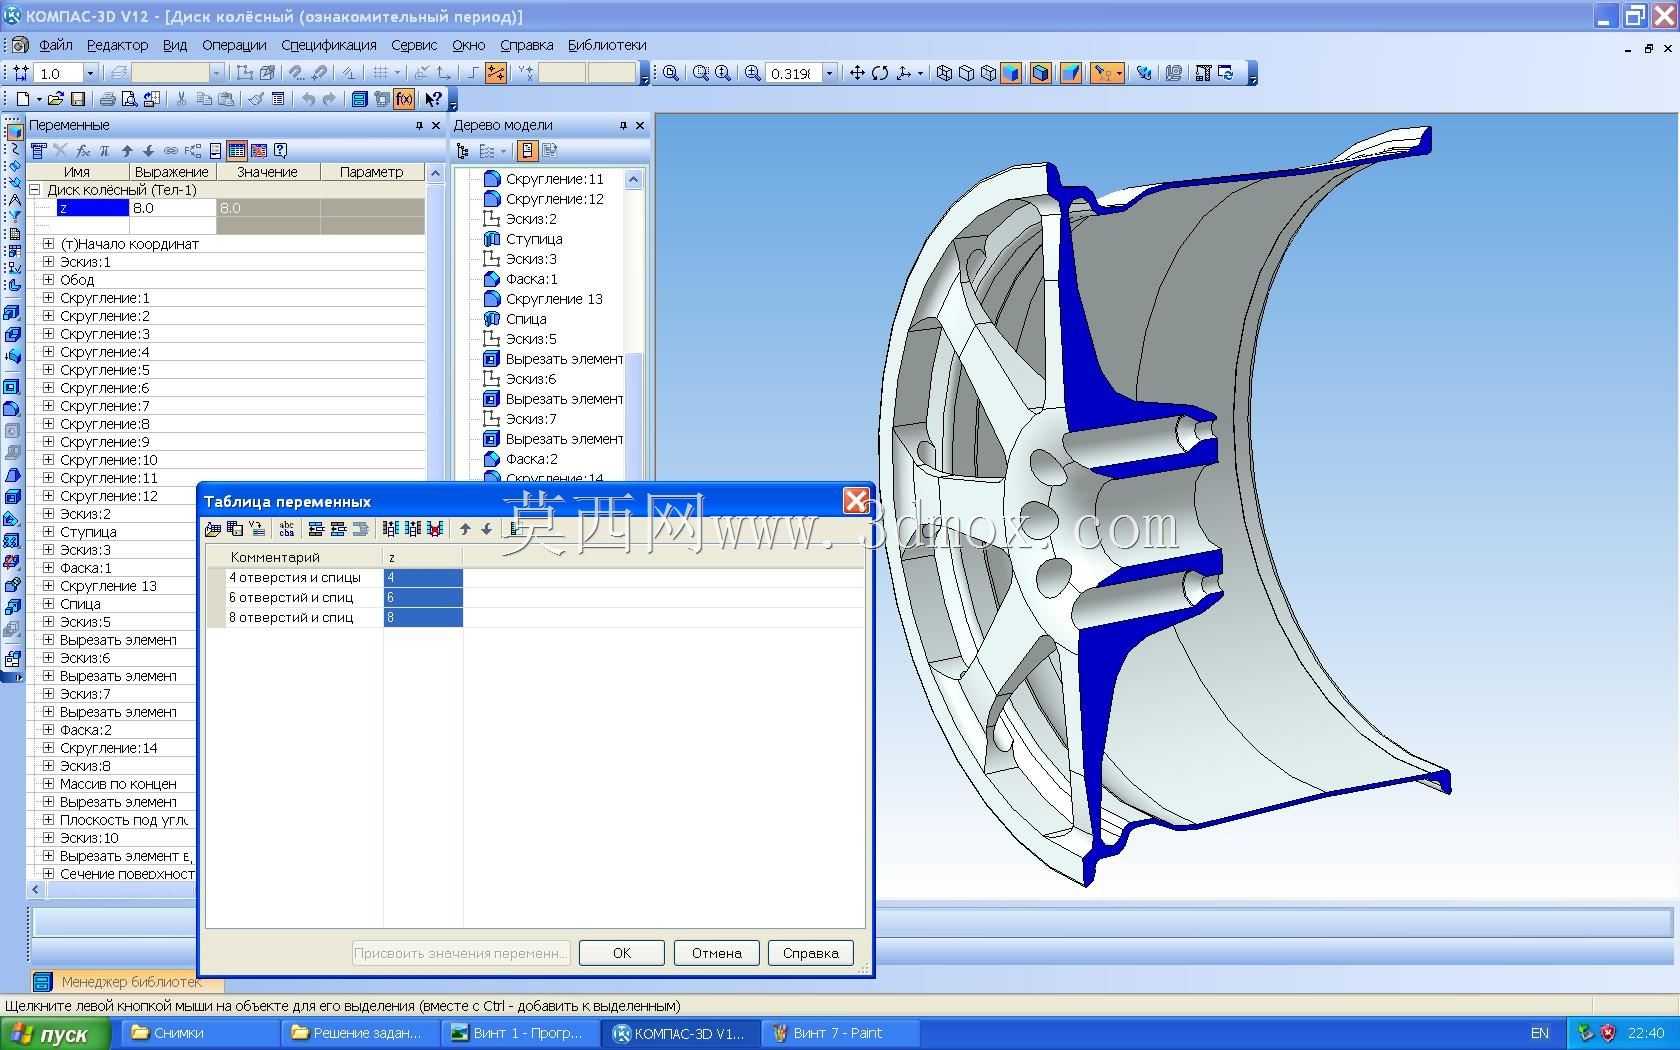Open the Файл menu
This screenshot has width=1680, height=1050.
coord(56,45)
